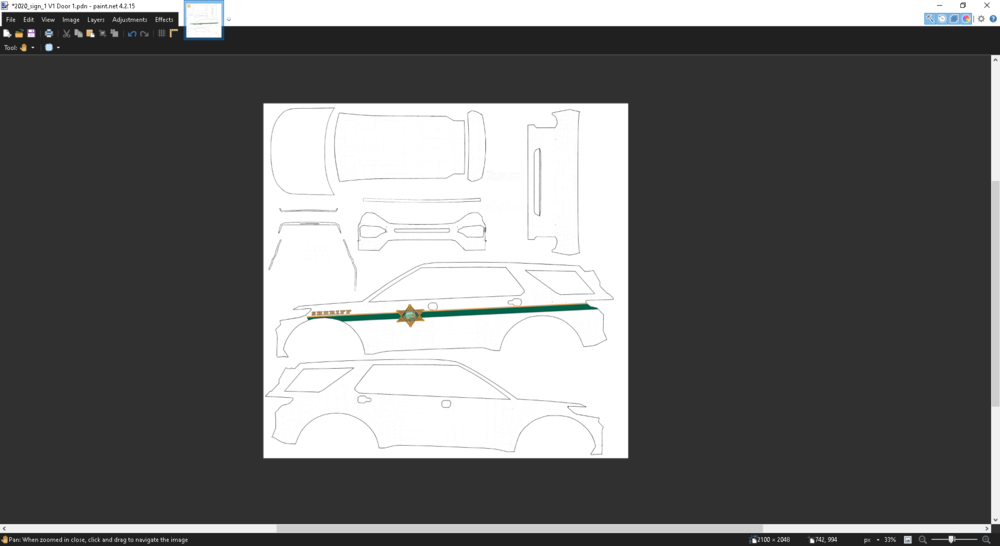Click the horizontal scrollbar left arrow

(x=4, y=528)
